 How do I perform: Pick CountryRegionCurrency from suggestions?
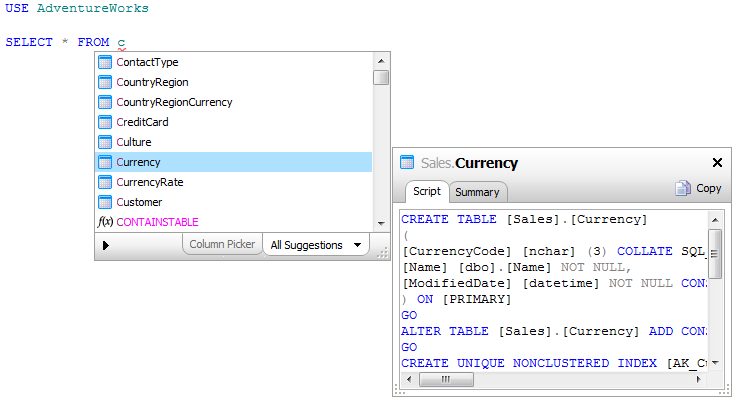[174, 102]
